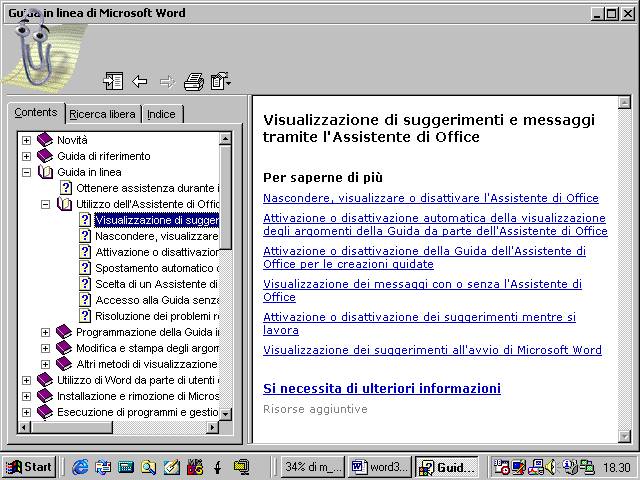Click the system clock showing 18.30

tap(617, 467)
